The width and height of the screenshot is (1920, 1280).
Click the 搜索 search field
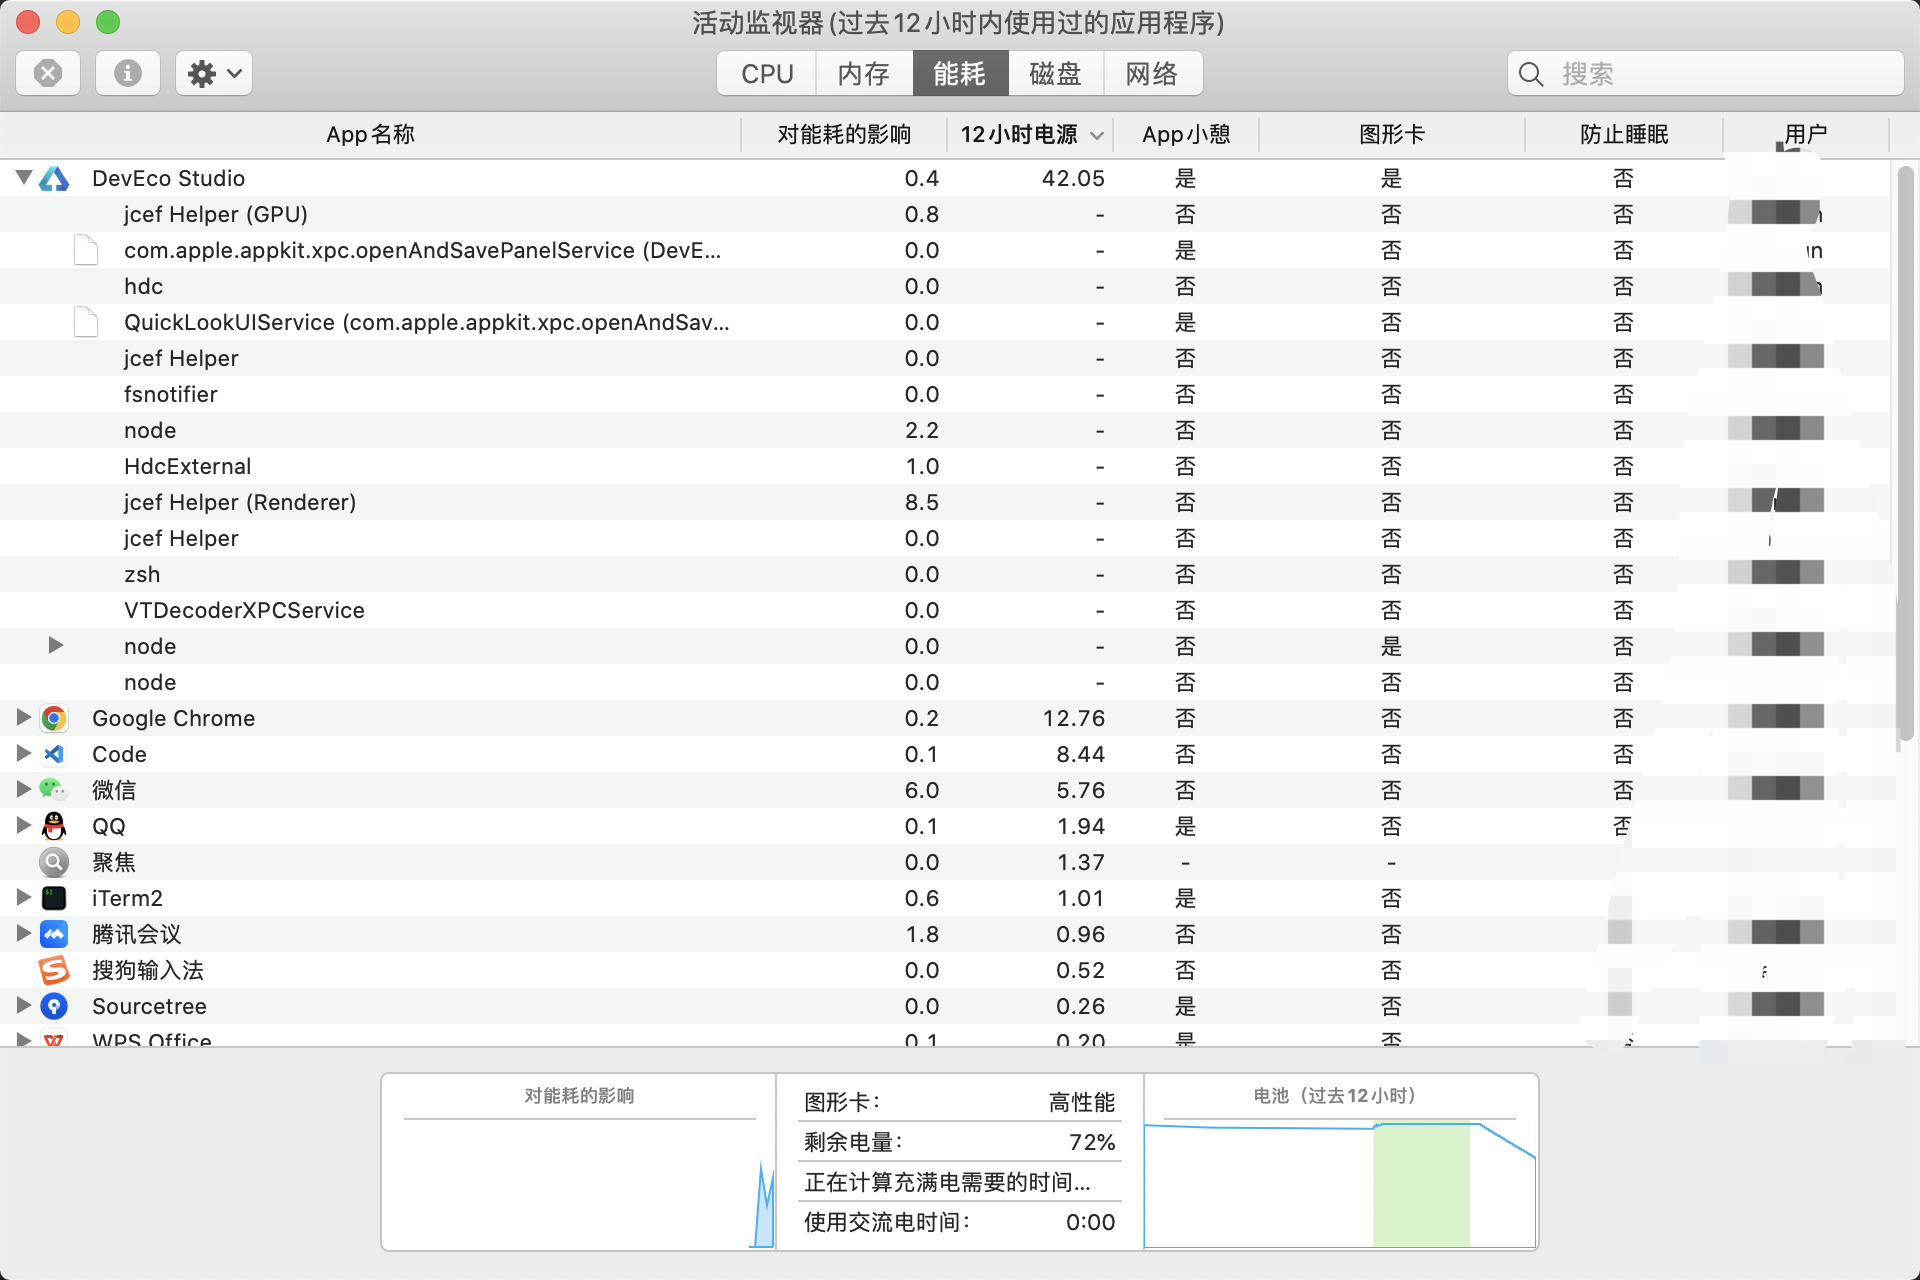[1705, 74]
